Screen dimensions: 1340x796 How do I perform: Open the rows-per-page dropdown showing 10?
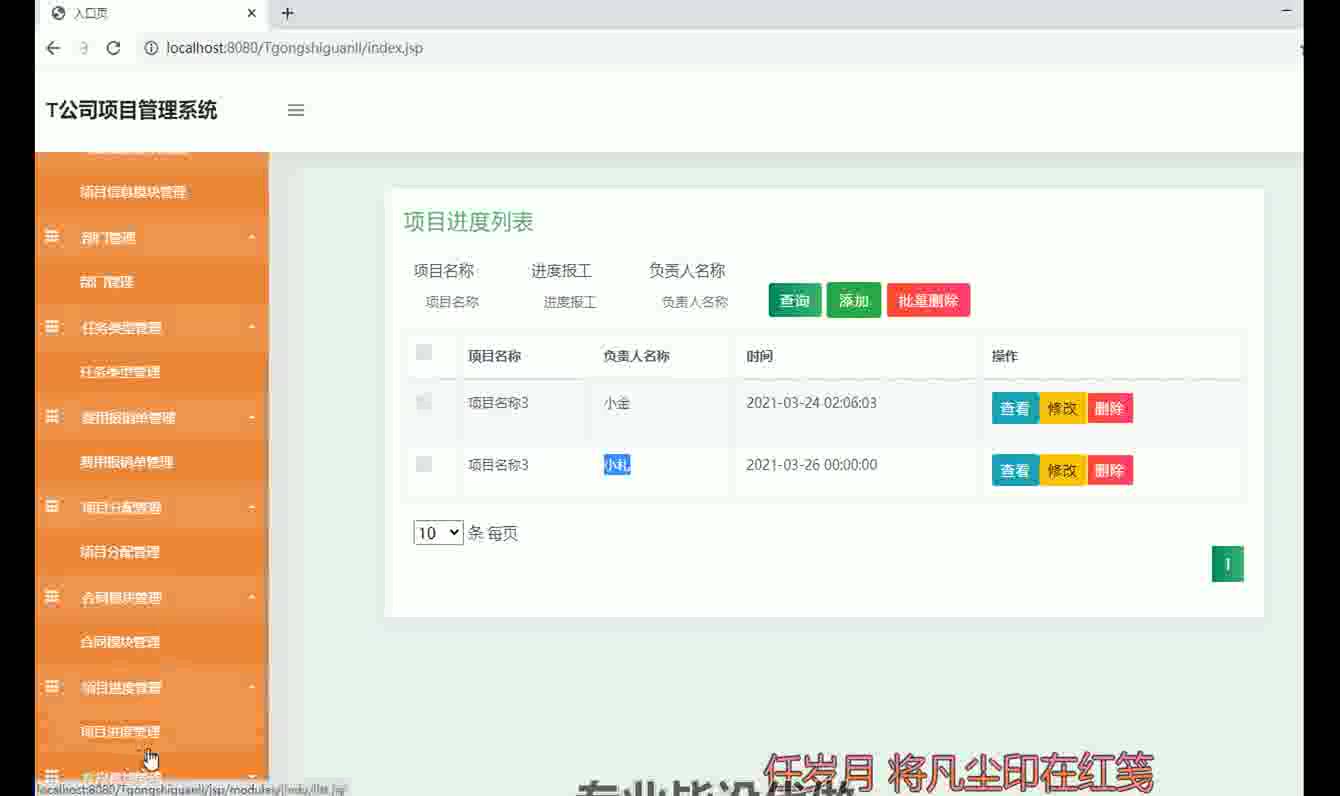tap(438, 533)
